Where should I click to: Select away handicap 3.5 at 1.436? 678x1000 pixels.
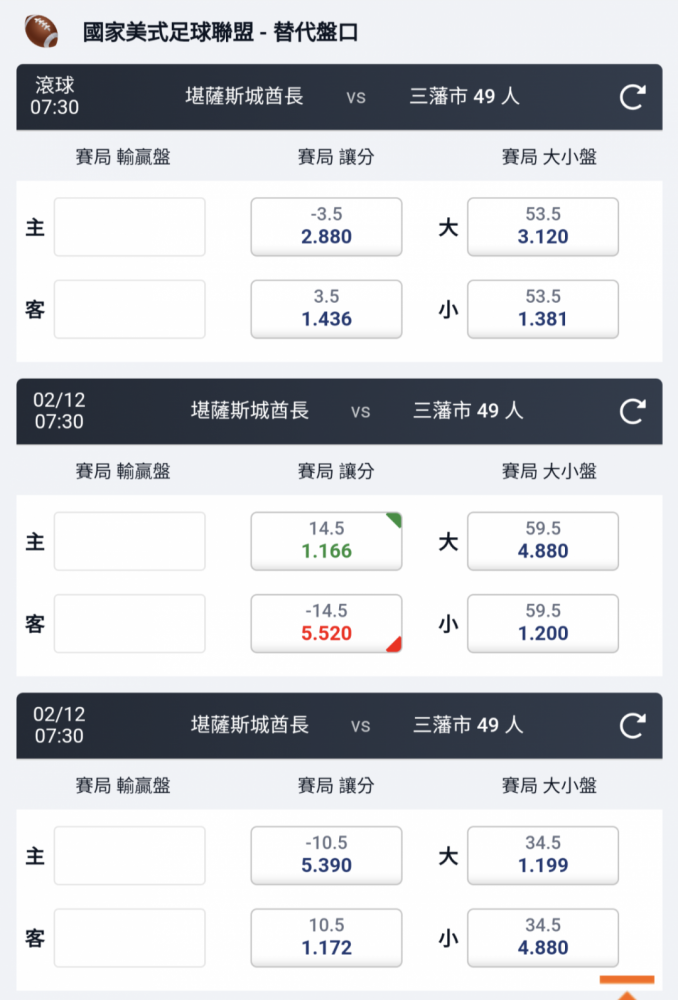coord(326,309)
